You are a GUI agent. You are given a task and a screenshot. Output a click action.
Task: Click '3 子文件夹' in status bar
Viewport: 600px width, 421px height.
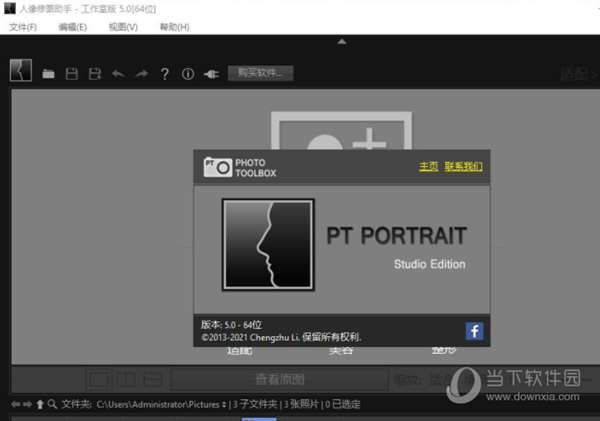click(255, 404)
